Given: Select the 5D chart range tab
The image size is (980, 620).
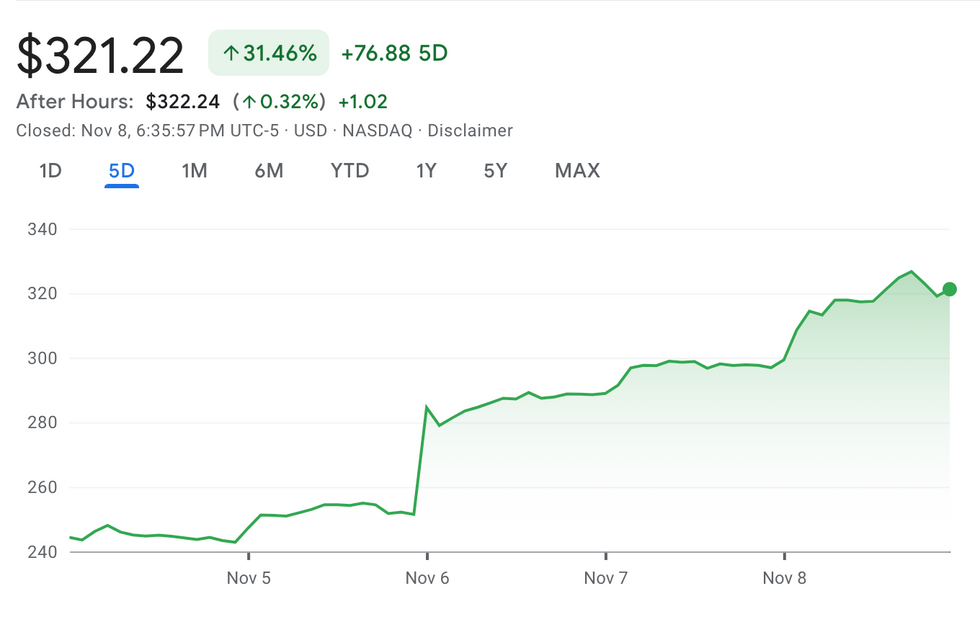Looking at the screenshot, I should click(x=121, y=171).
